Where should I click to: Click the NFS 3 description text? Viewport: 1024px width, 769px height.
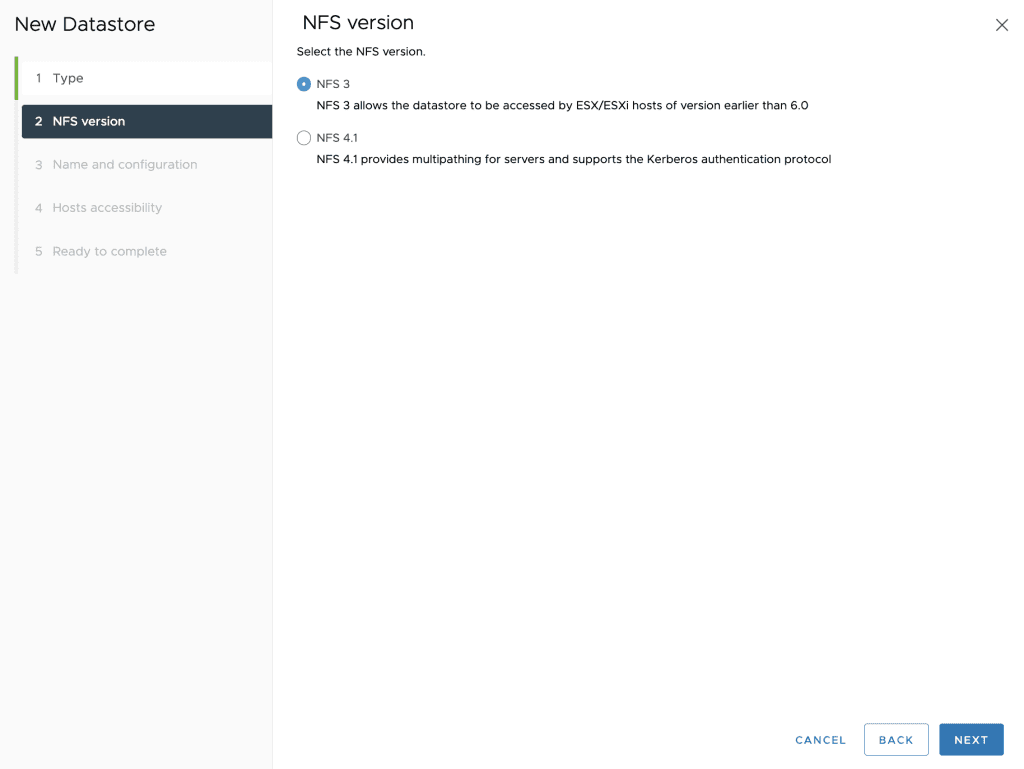pos(562,105)
